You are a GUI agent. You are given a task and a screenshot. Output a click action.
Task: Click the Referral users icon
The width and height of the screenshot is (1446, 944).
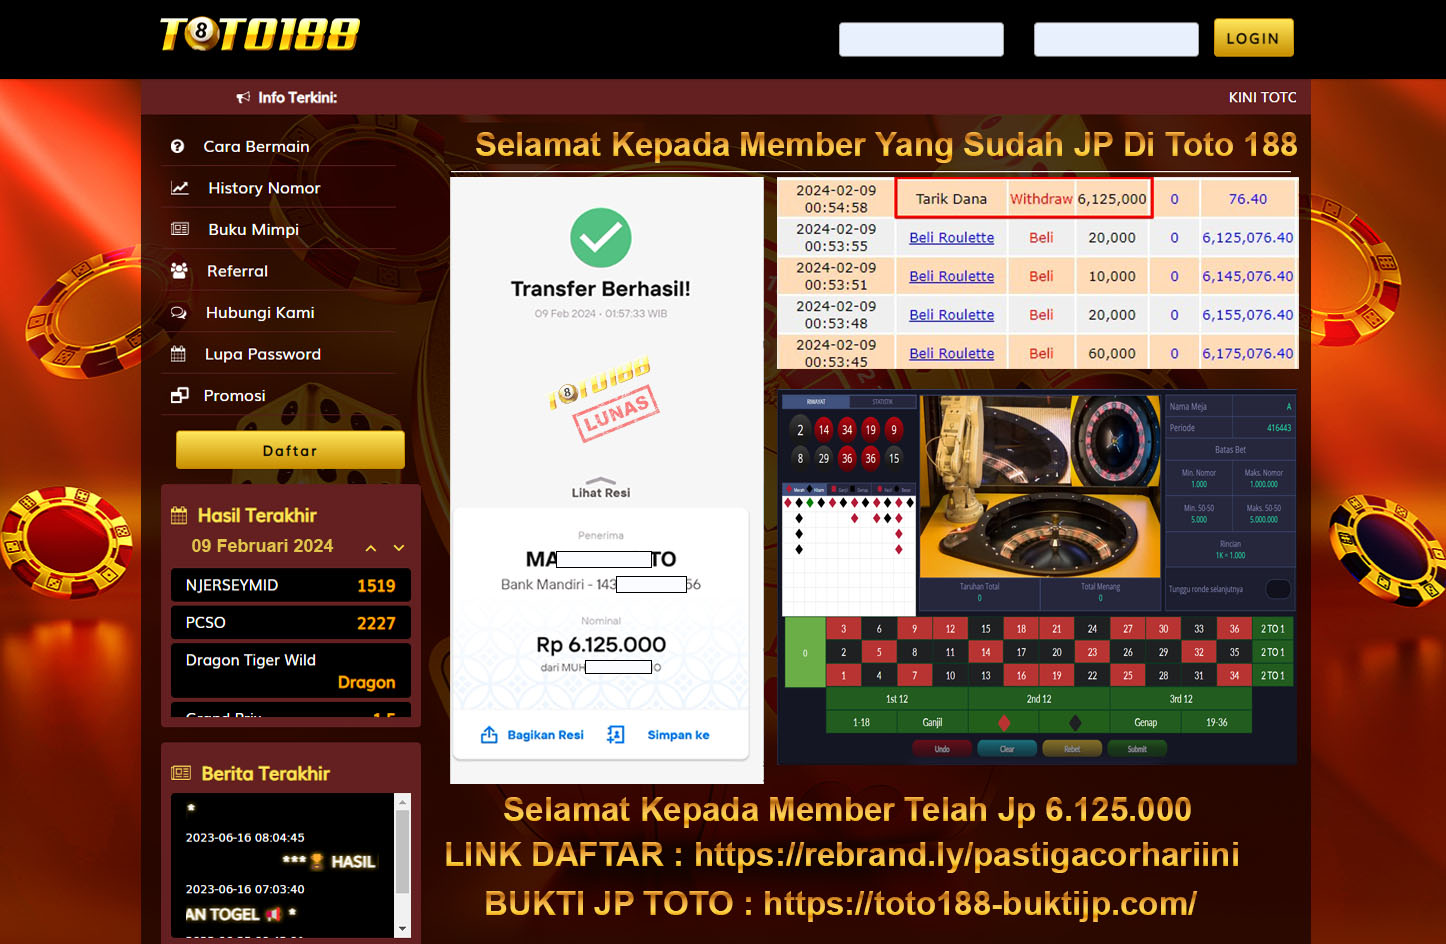click(179, 271)
